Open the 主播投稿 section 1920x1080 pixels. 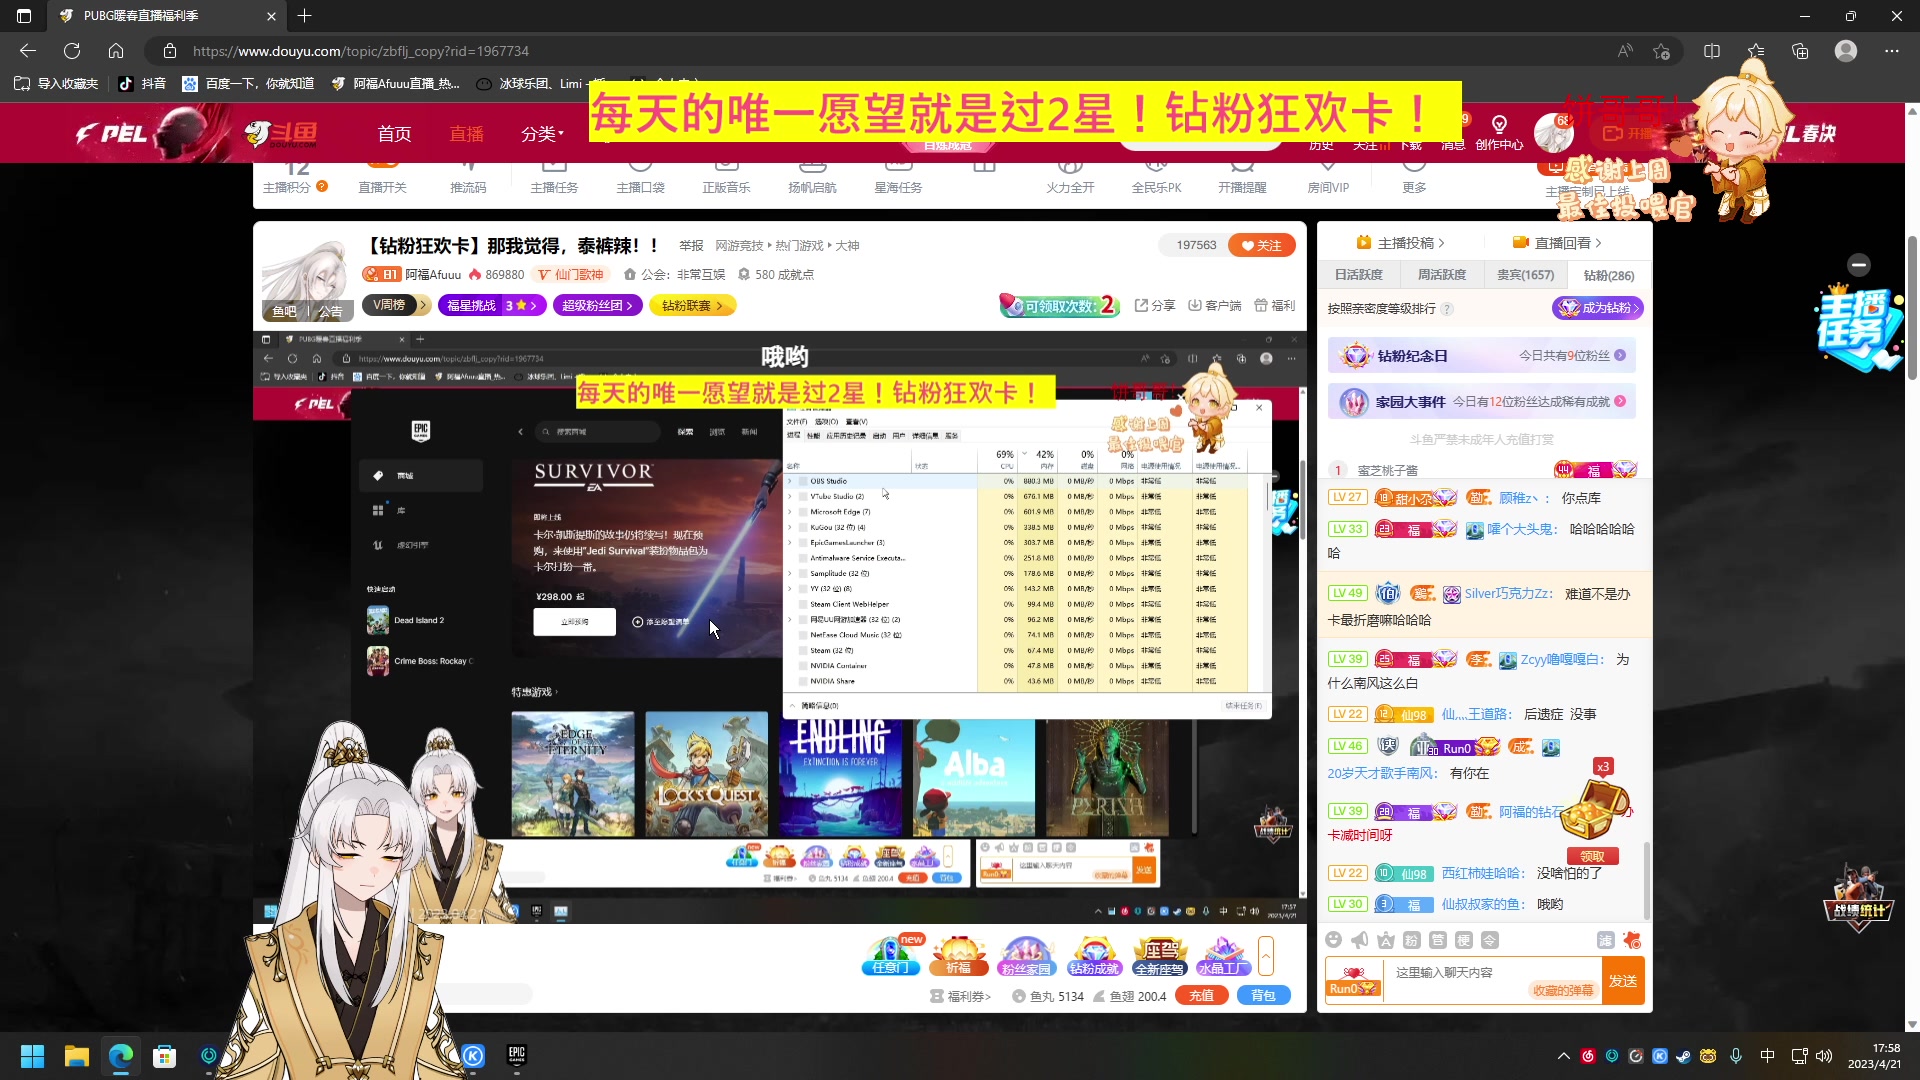click(1400, 243)
